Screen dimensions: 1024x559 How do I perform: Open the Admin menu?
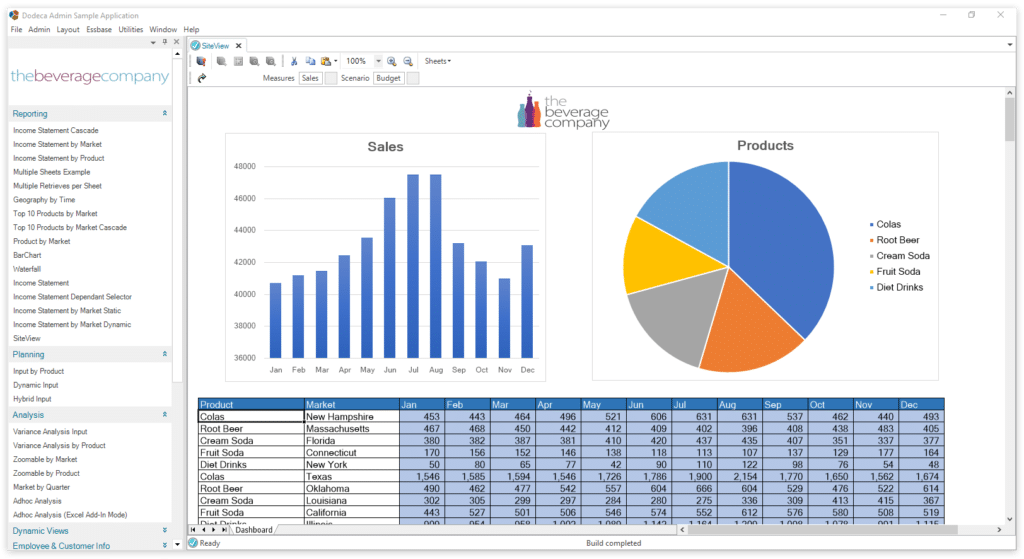click(39, 29)
